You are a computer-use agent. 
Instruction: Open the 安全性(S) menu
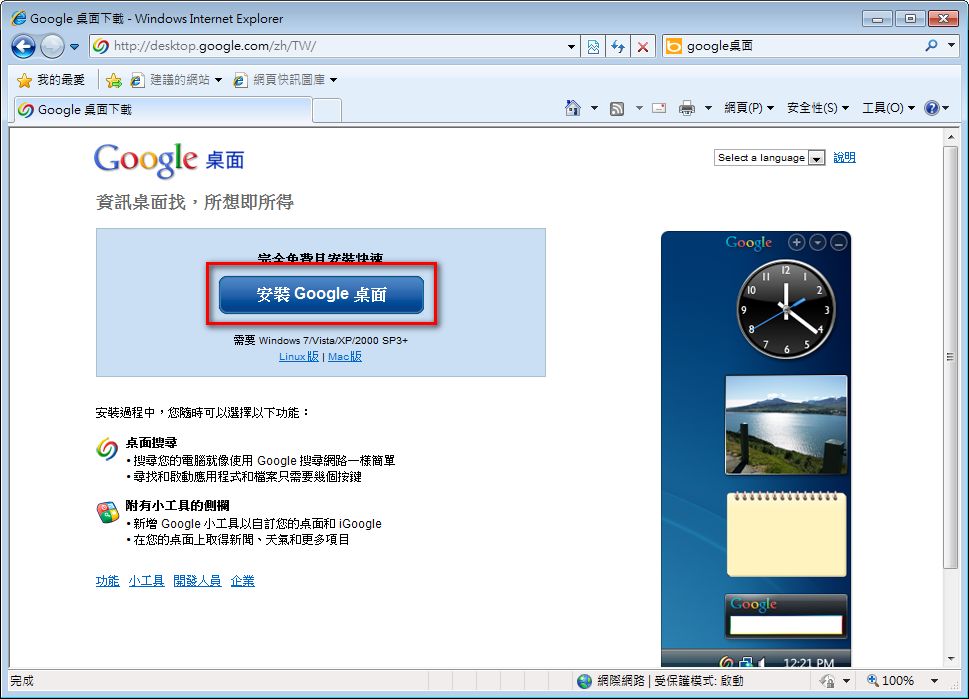coord(818,108)
